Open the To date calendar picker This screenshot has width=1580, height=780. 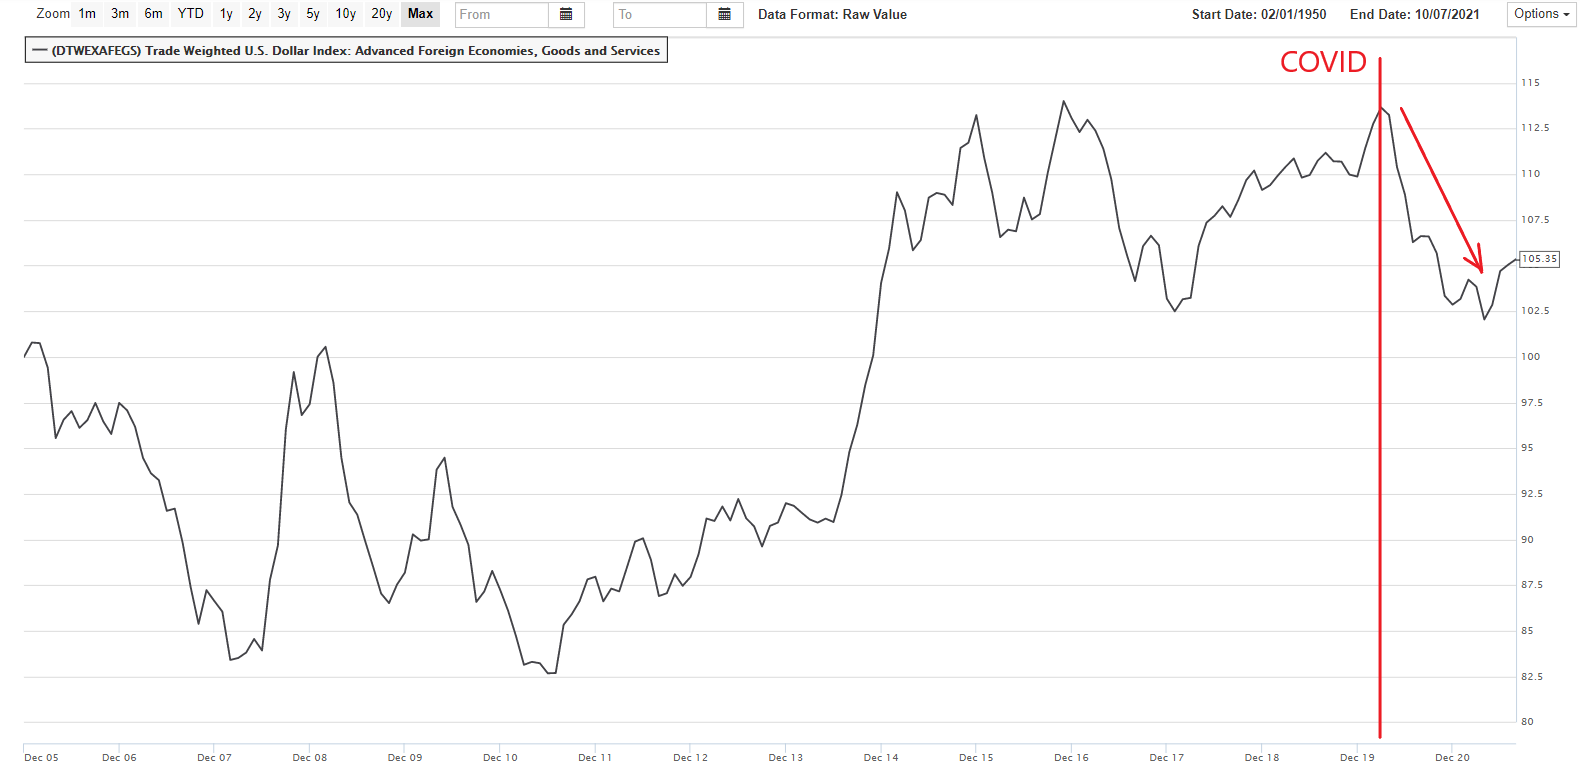click(725, 15)
